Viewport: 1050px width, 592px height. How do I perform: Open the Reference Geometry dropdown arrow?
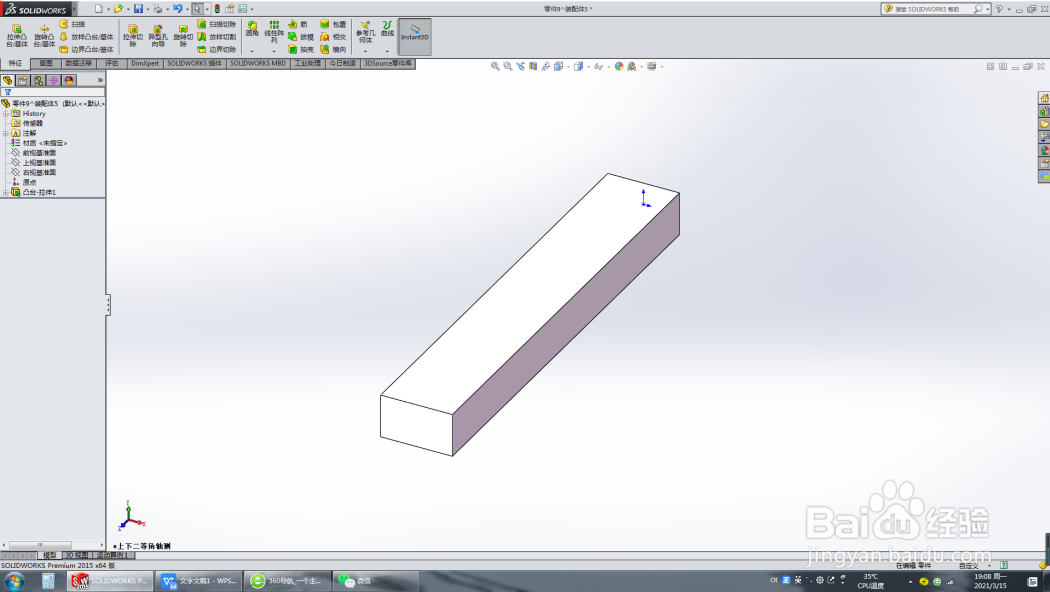click(365, 51)
